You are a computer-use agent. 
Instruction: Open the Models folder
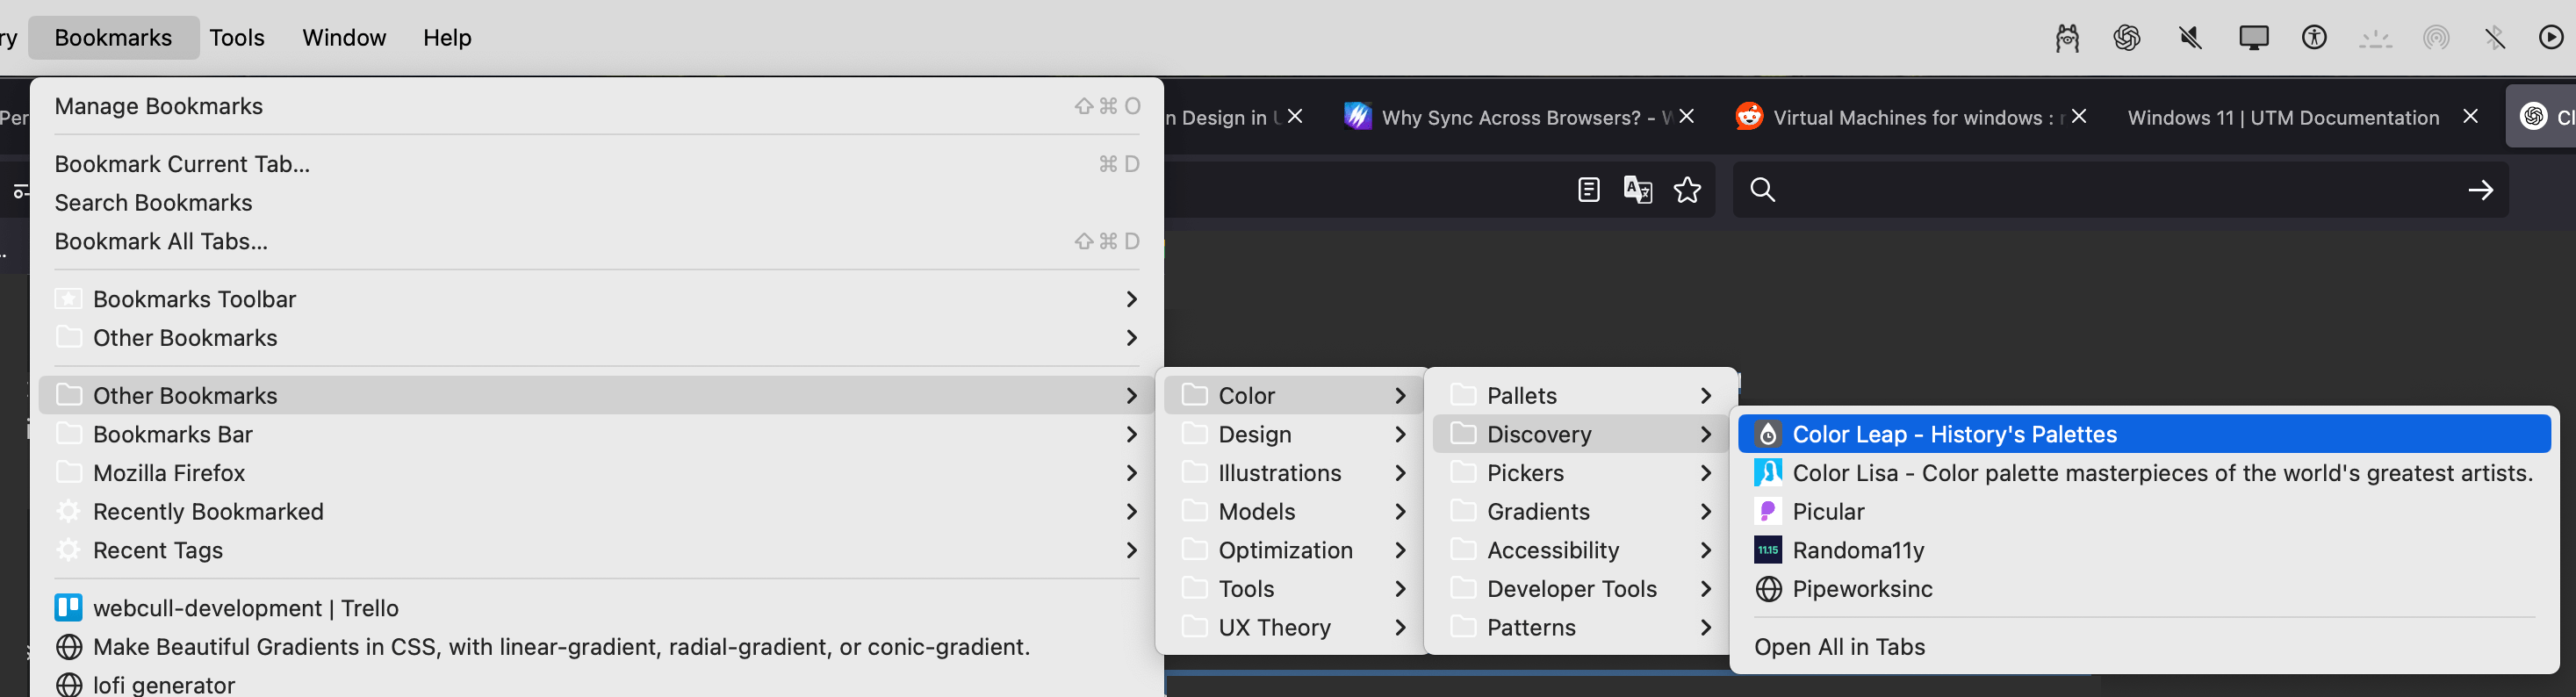tap(1292, 512)
